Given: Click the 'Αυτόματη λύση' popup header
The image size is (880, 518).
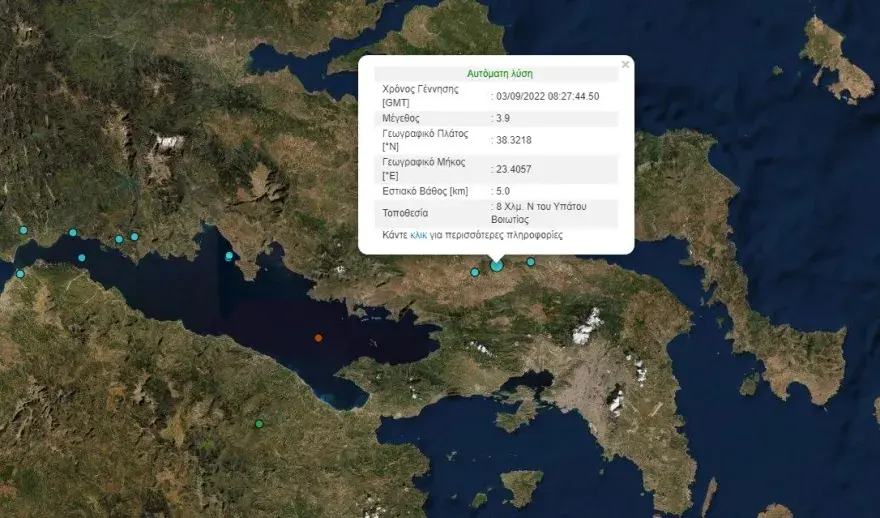Looking at the screenshot, I should (499, 74).
